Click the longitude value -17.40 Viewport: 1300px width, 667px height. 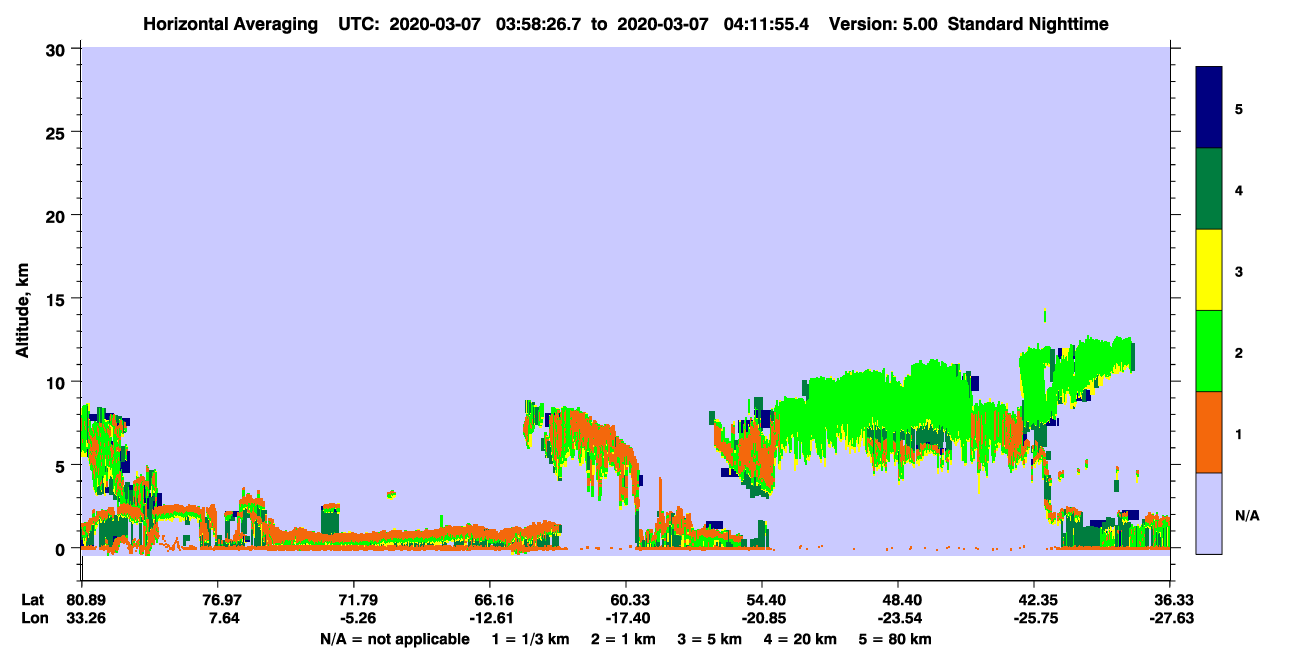(x=626, y=619)
